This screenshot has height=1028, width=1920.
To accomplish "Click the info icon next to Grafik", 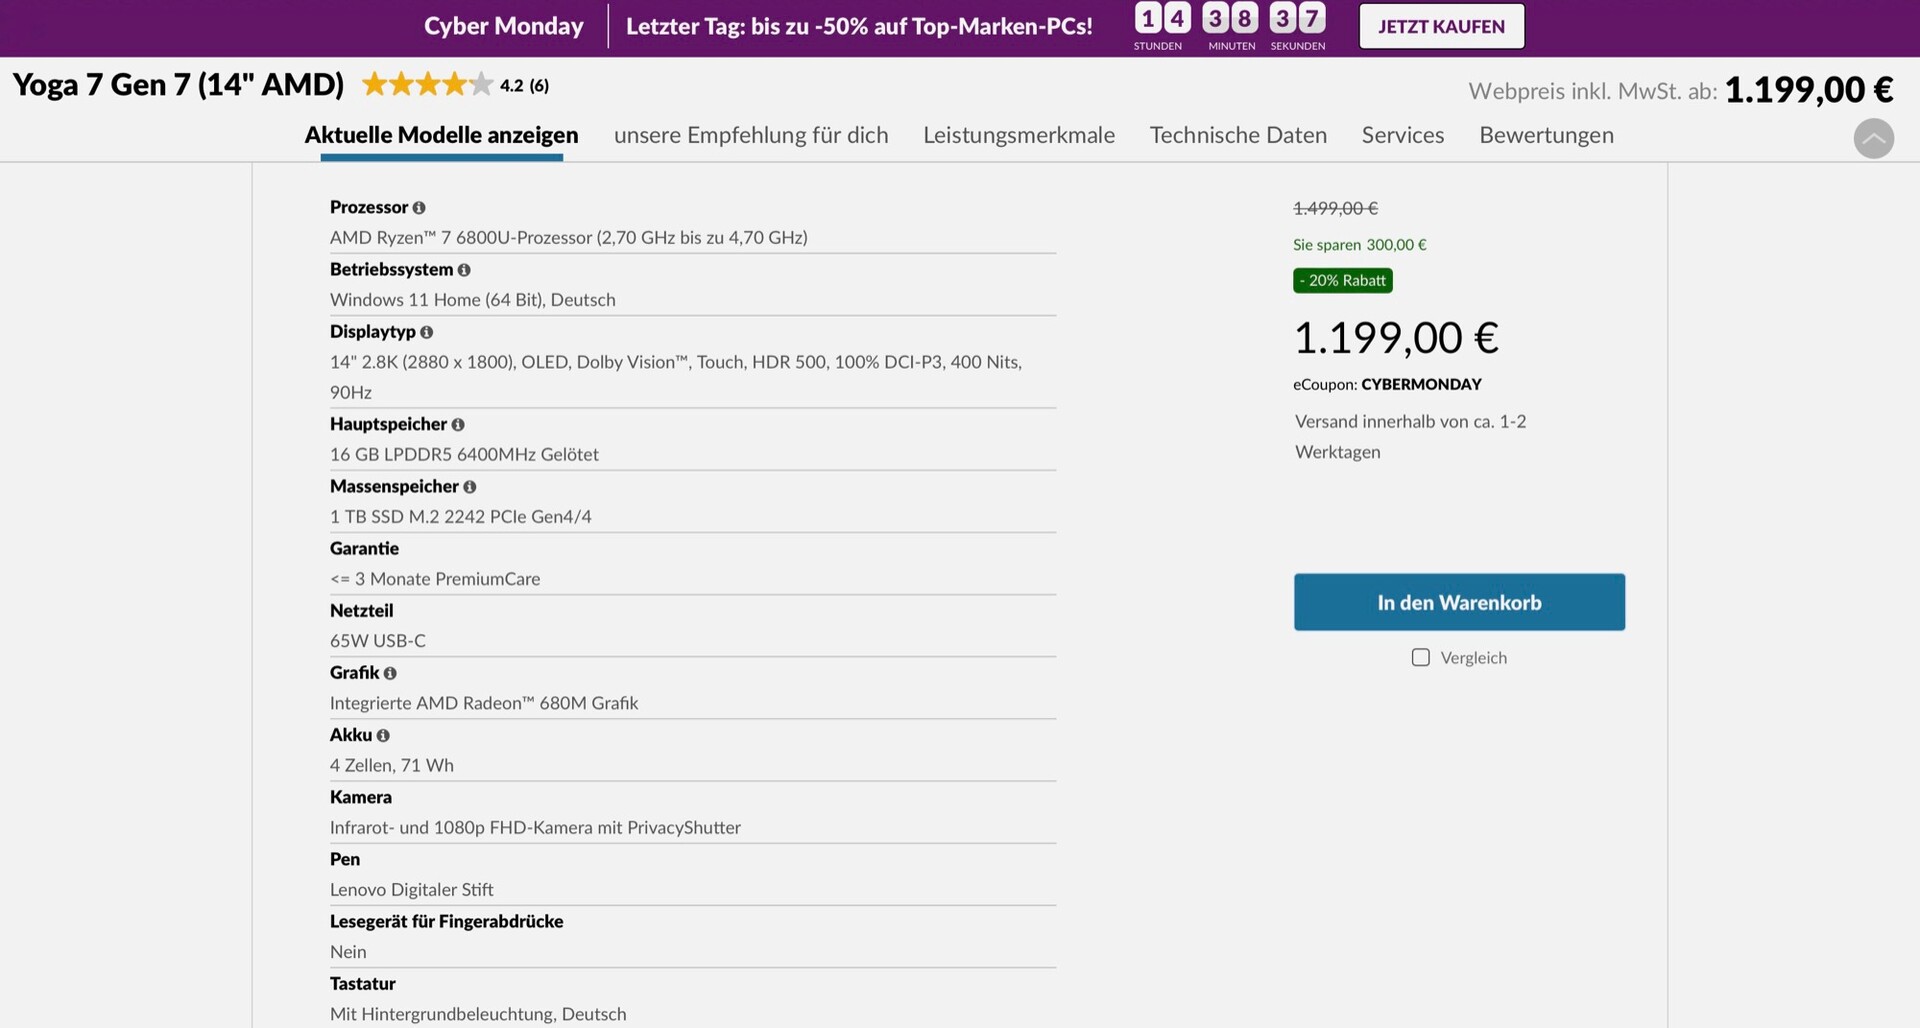I will pos(390,674).
